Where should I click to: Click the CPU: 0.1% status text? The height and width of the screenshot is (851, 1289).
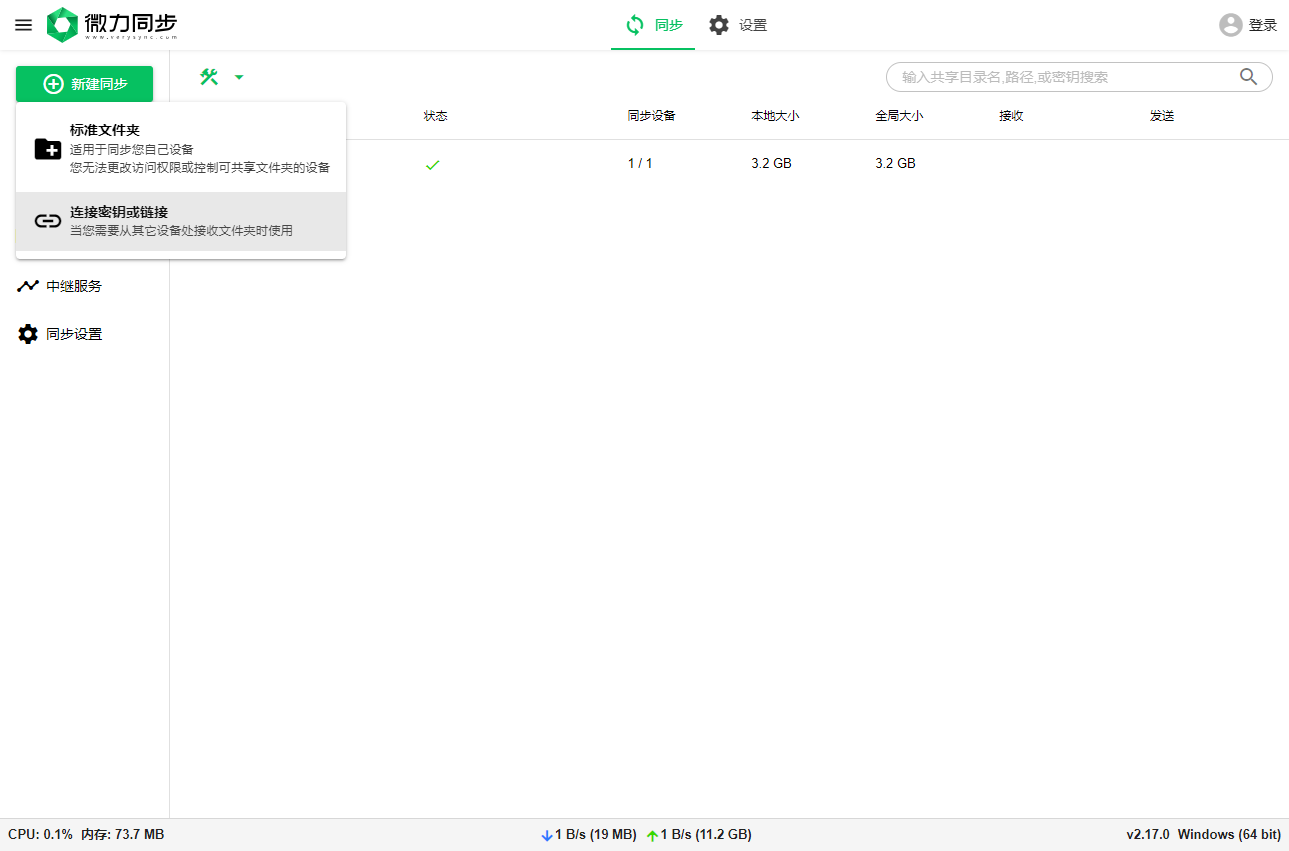click(x=40, y=834)
